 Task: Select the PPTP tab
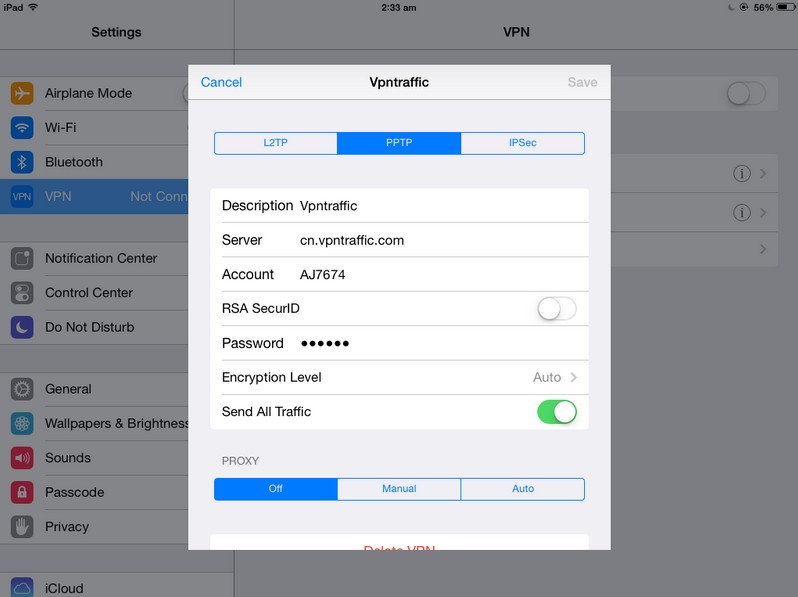[399, 143]
